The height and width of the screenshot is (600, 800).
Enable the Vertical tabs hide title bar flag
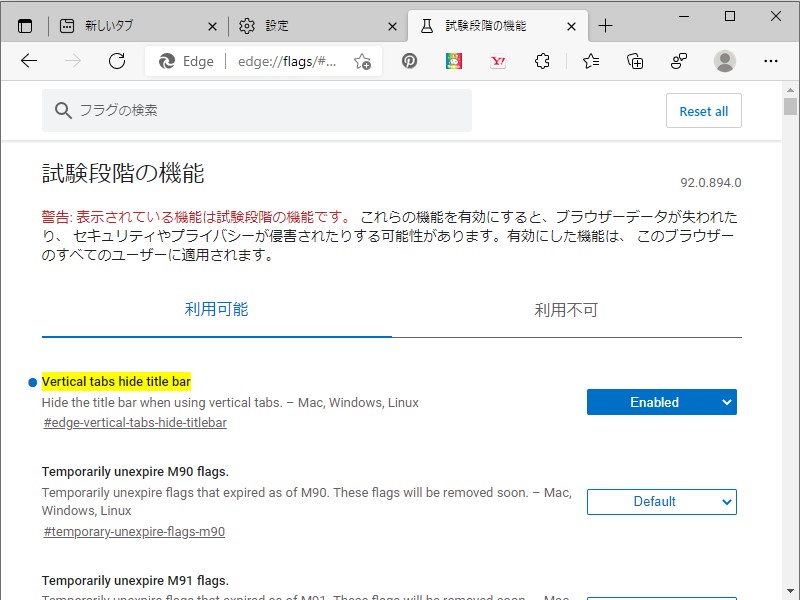point(661,402)
